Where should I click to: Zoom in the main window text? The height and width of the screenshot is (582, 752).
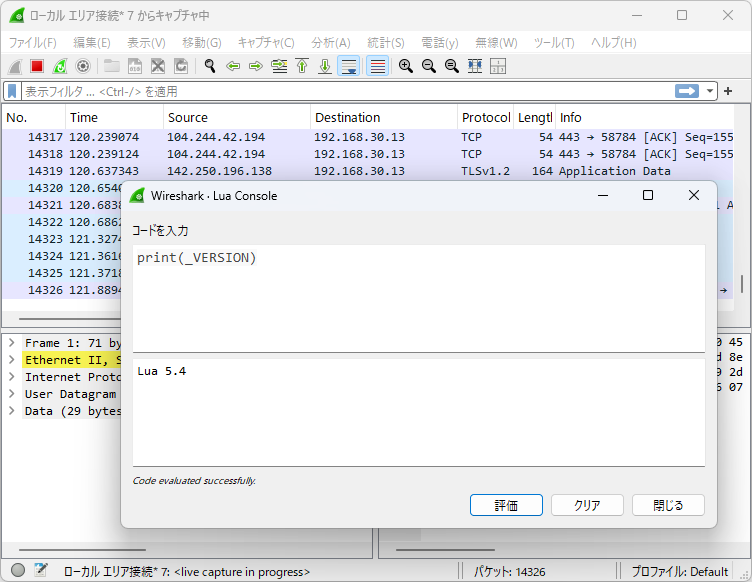click(406, 66)
